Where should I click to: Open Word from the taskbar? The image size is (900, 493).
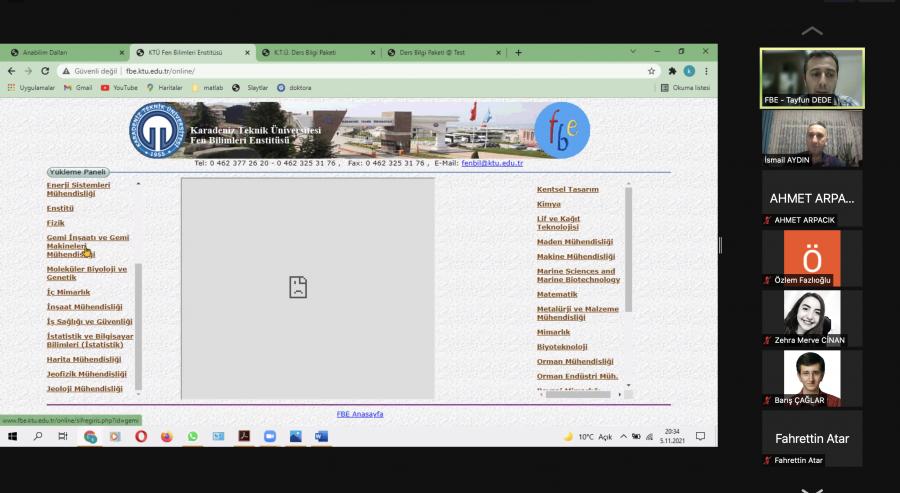point(321,437)
